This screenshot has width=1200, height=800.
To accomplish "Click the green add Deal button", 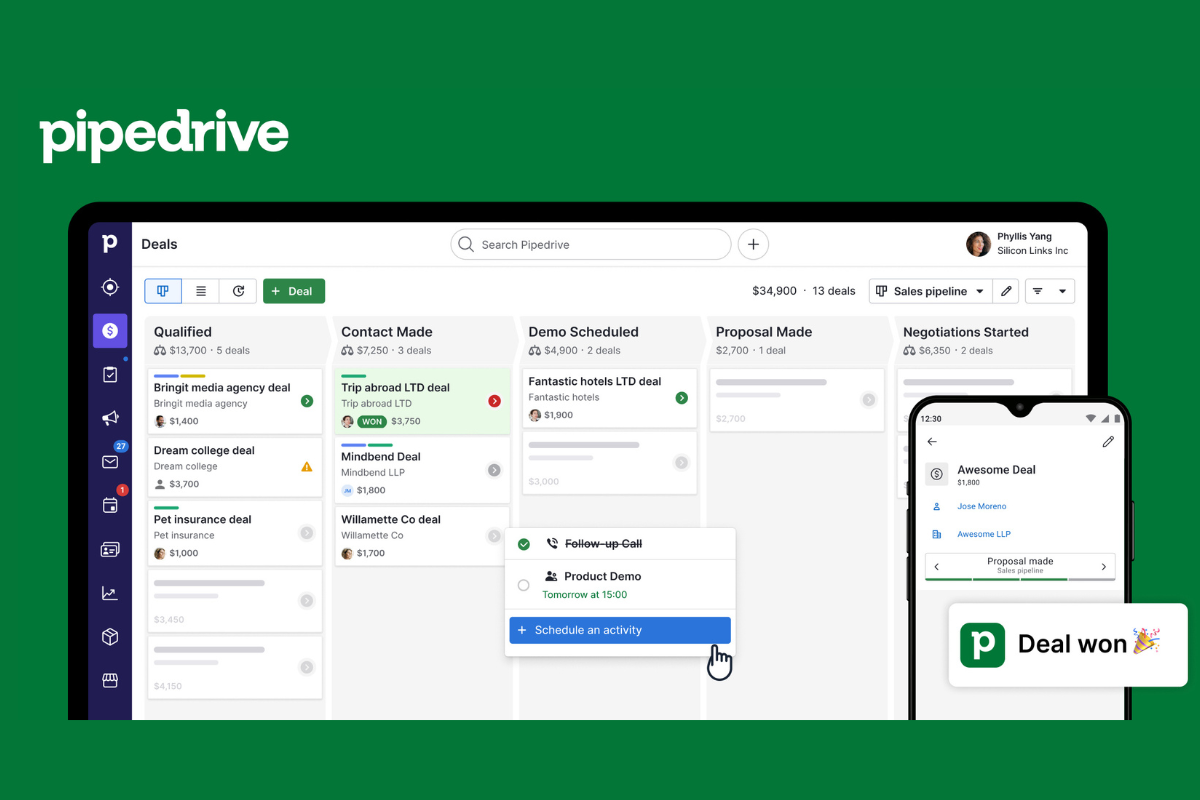I will coord(294,291).
